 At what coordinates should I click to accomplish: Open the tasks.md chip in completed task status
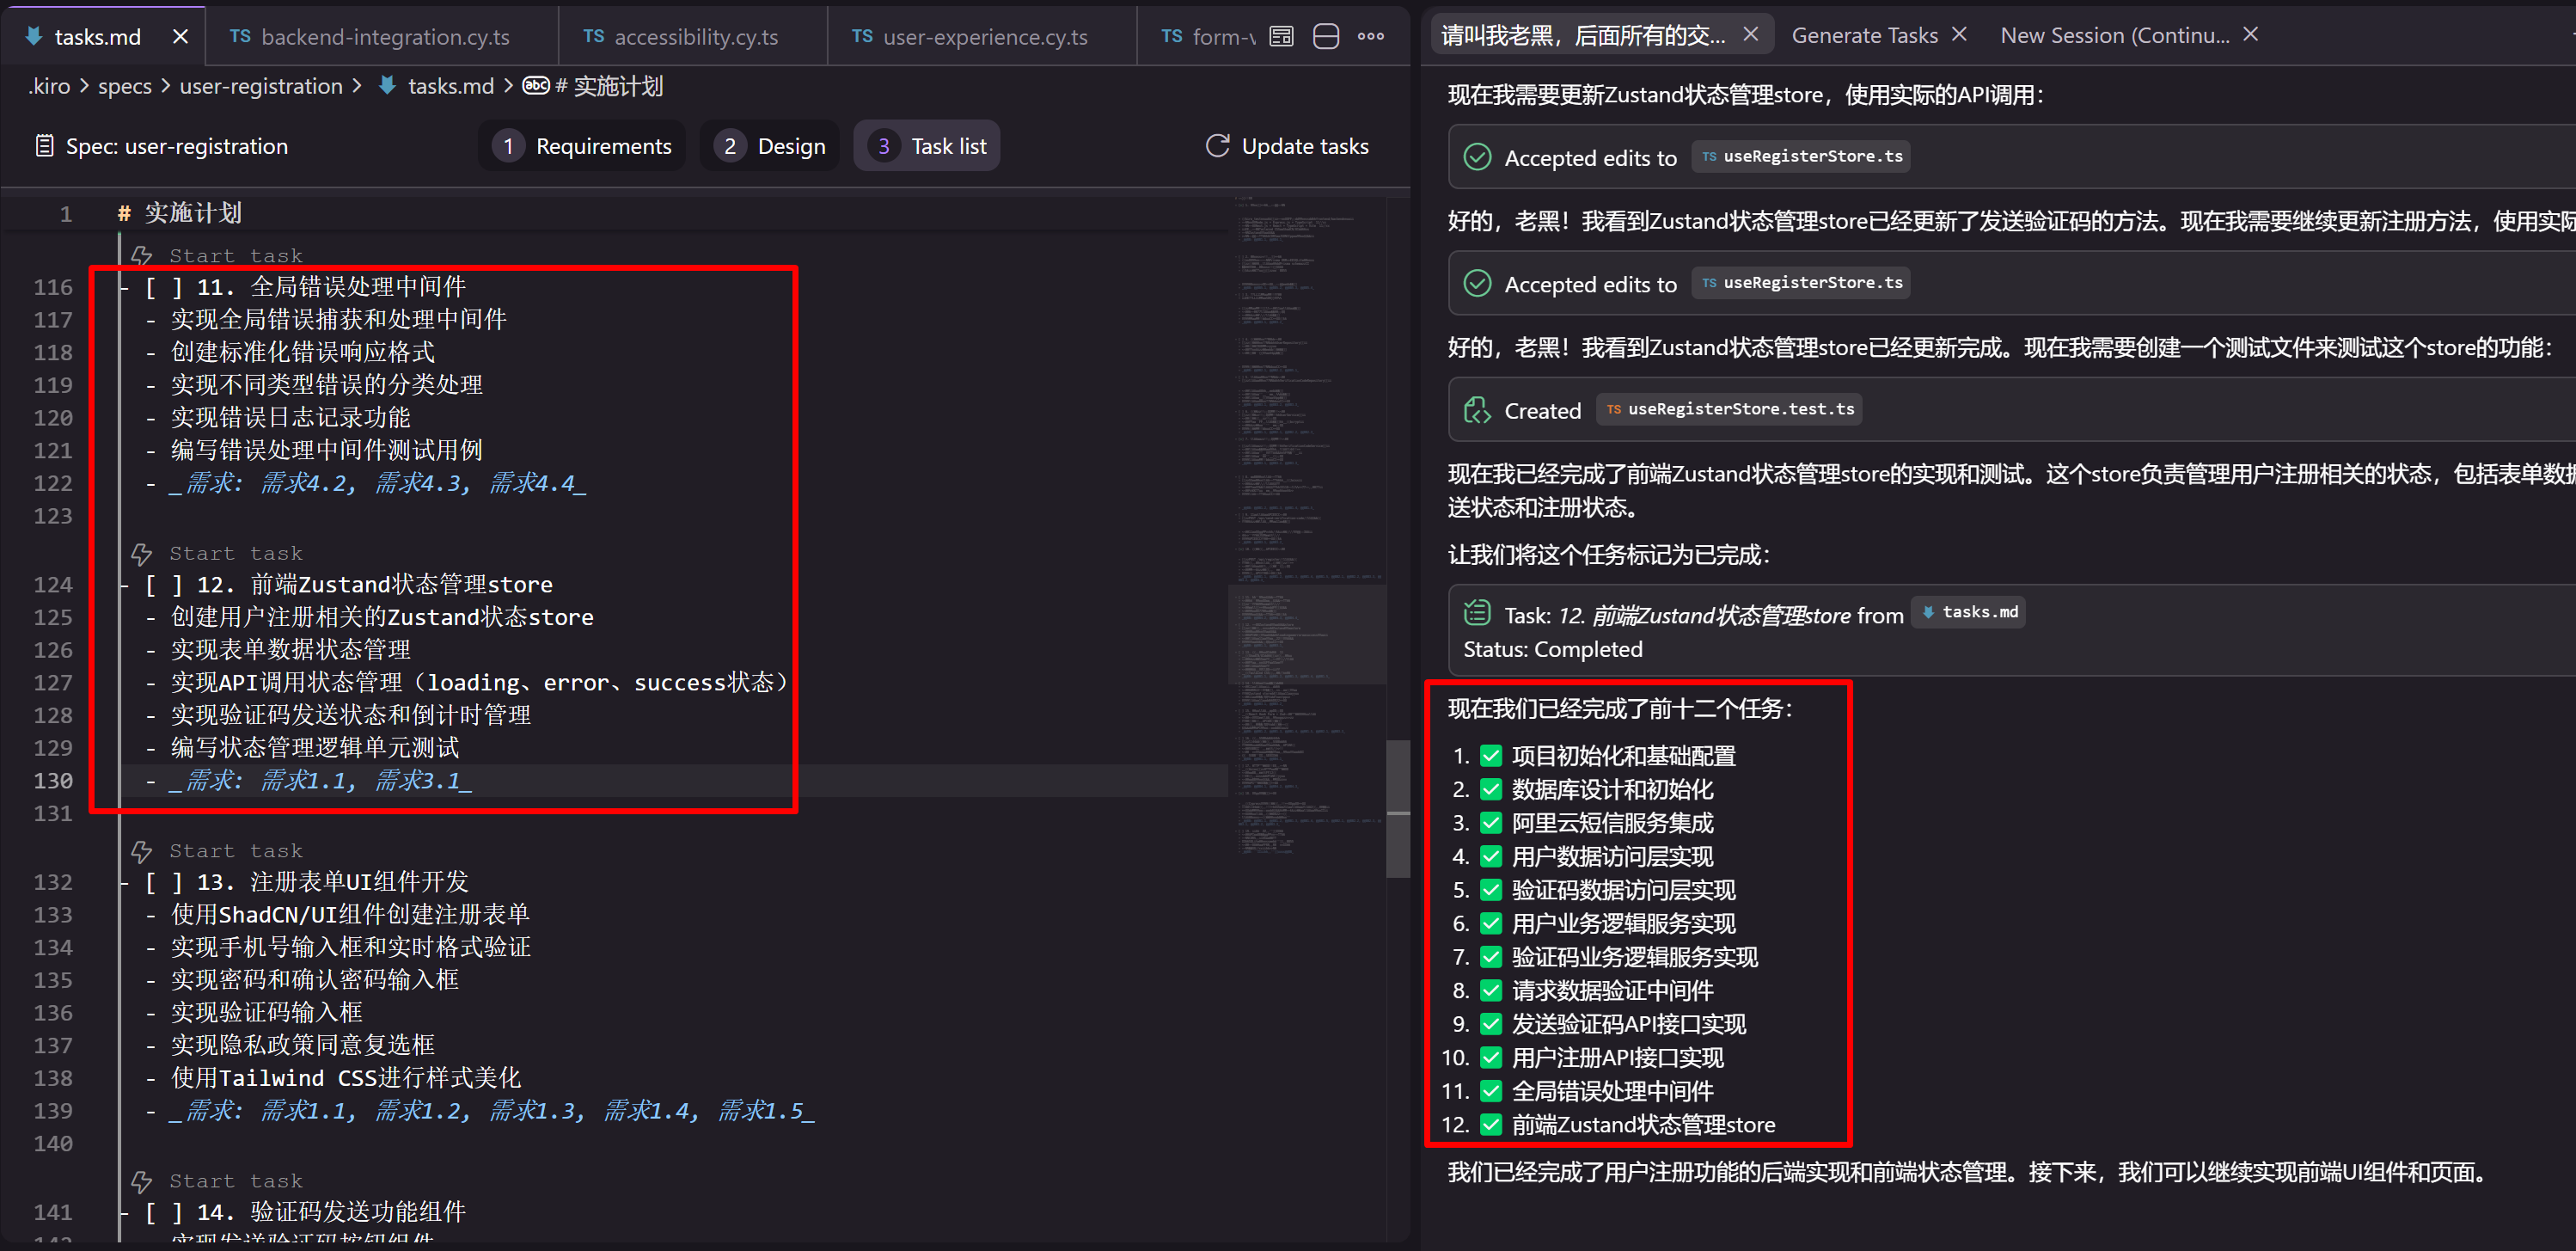coord(1968,612)
